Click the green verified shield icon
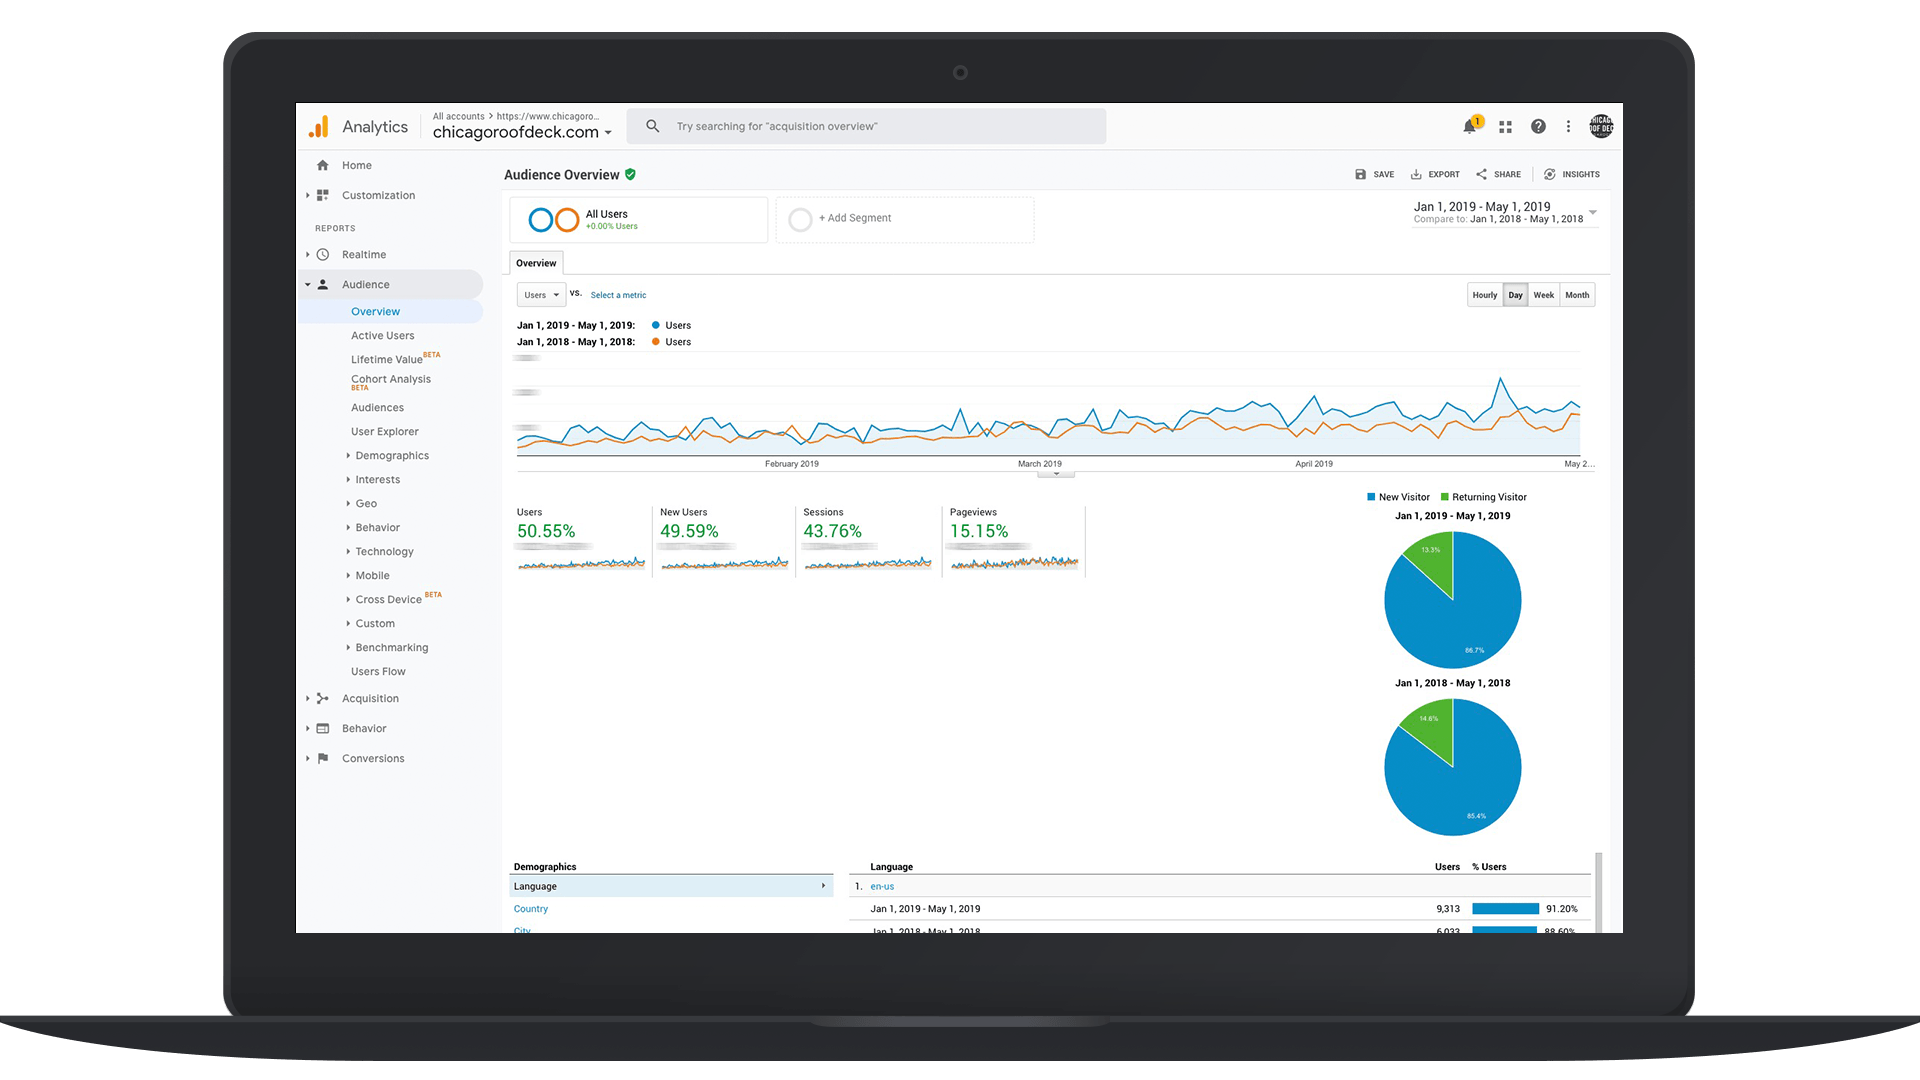This screenshot has height=1080, width=1920. pyautogui.click(x=630, y=174)
